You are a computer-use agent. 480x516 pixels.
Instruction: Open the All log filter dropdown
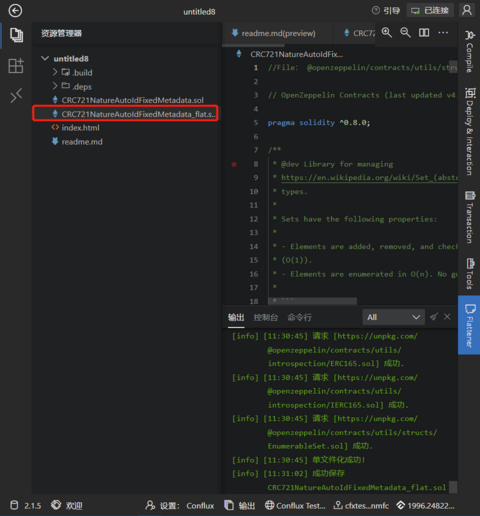pos(393,317)
